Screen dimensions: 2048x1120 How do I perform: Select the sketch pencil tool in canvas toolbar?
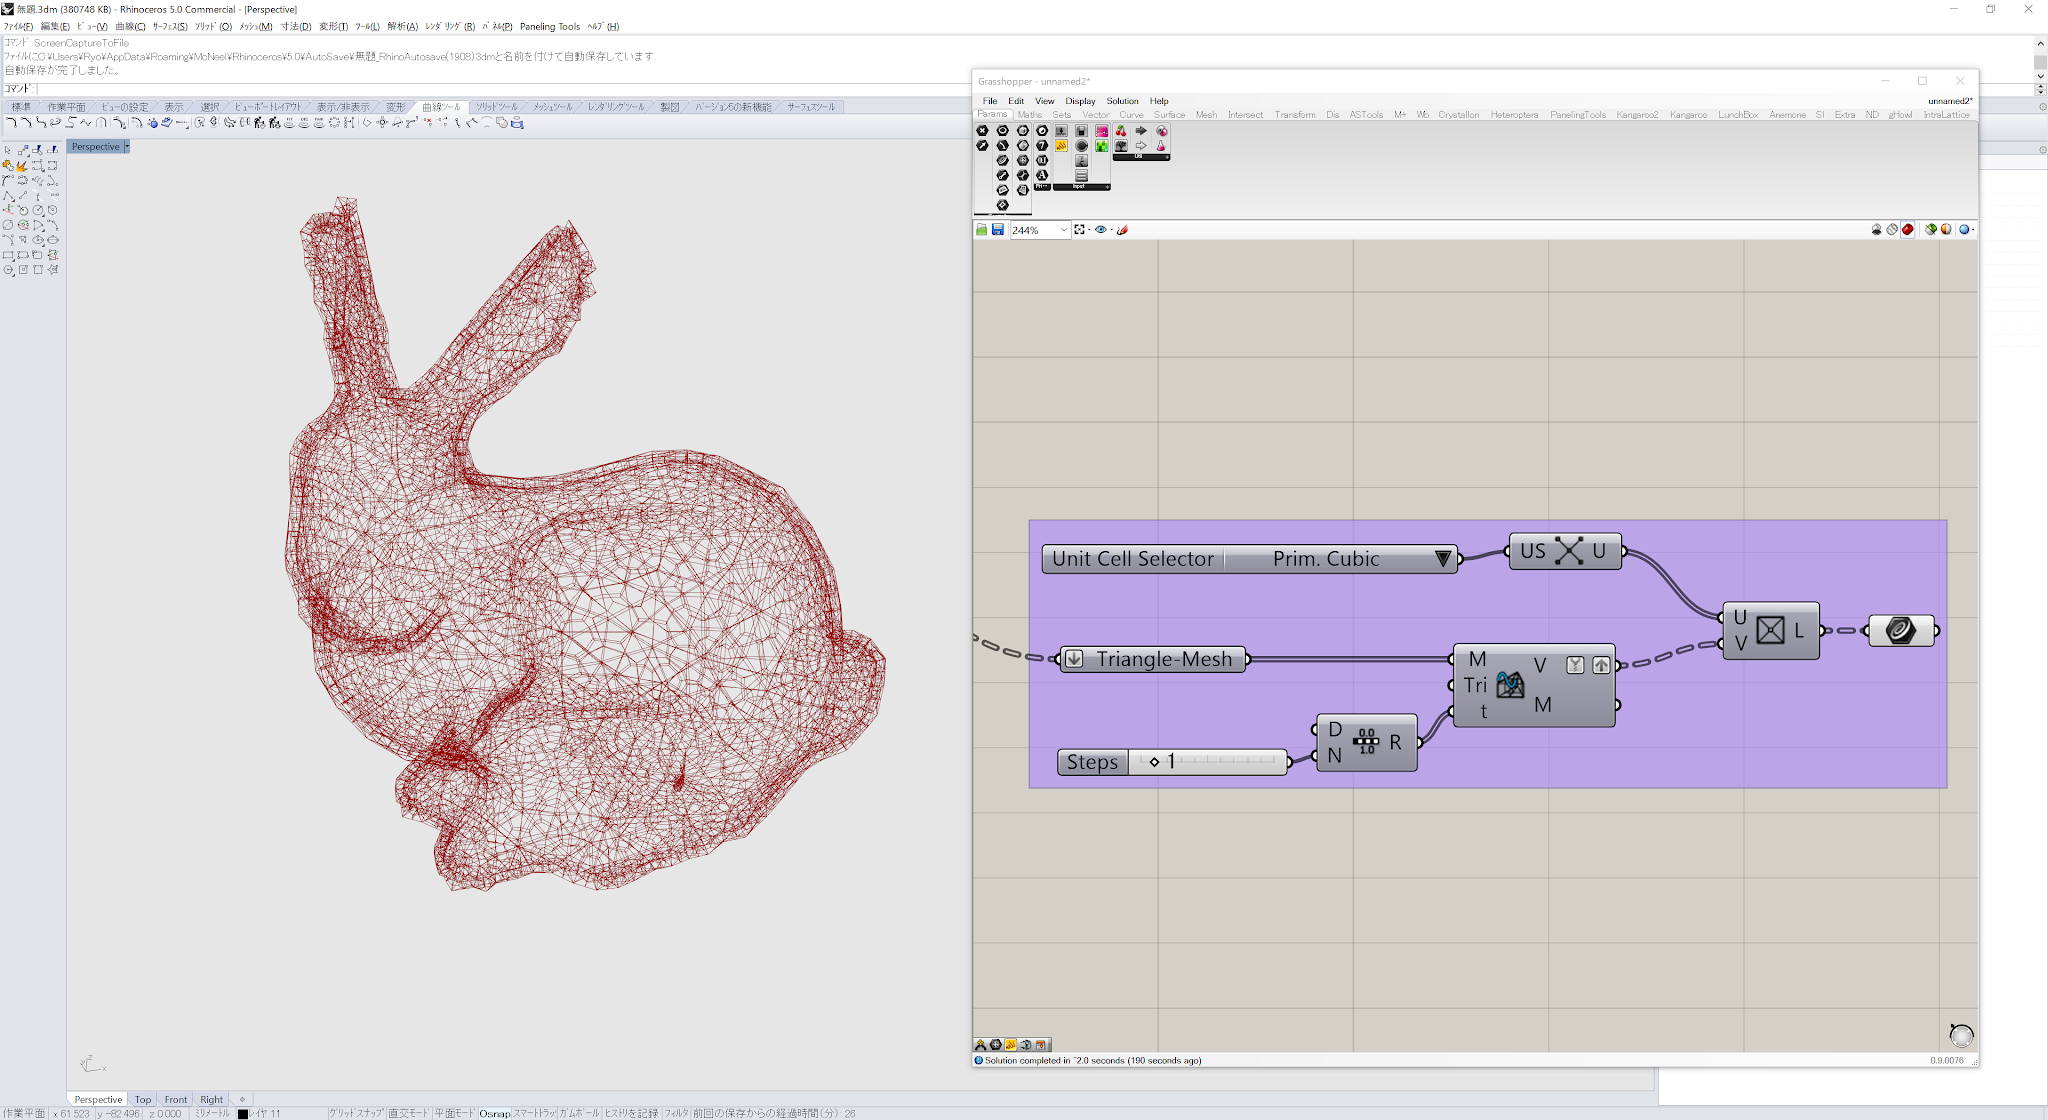[1122, 230]
